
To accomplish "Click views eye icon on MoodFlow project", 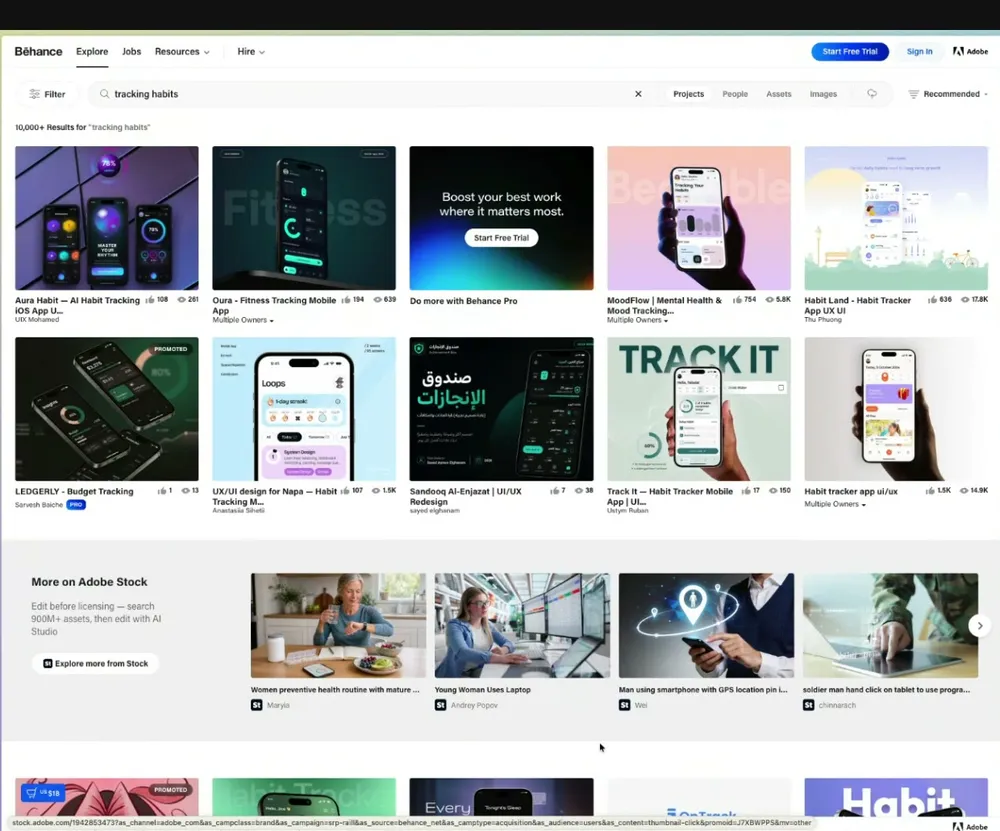I will coord(770,300).
